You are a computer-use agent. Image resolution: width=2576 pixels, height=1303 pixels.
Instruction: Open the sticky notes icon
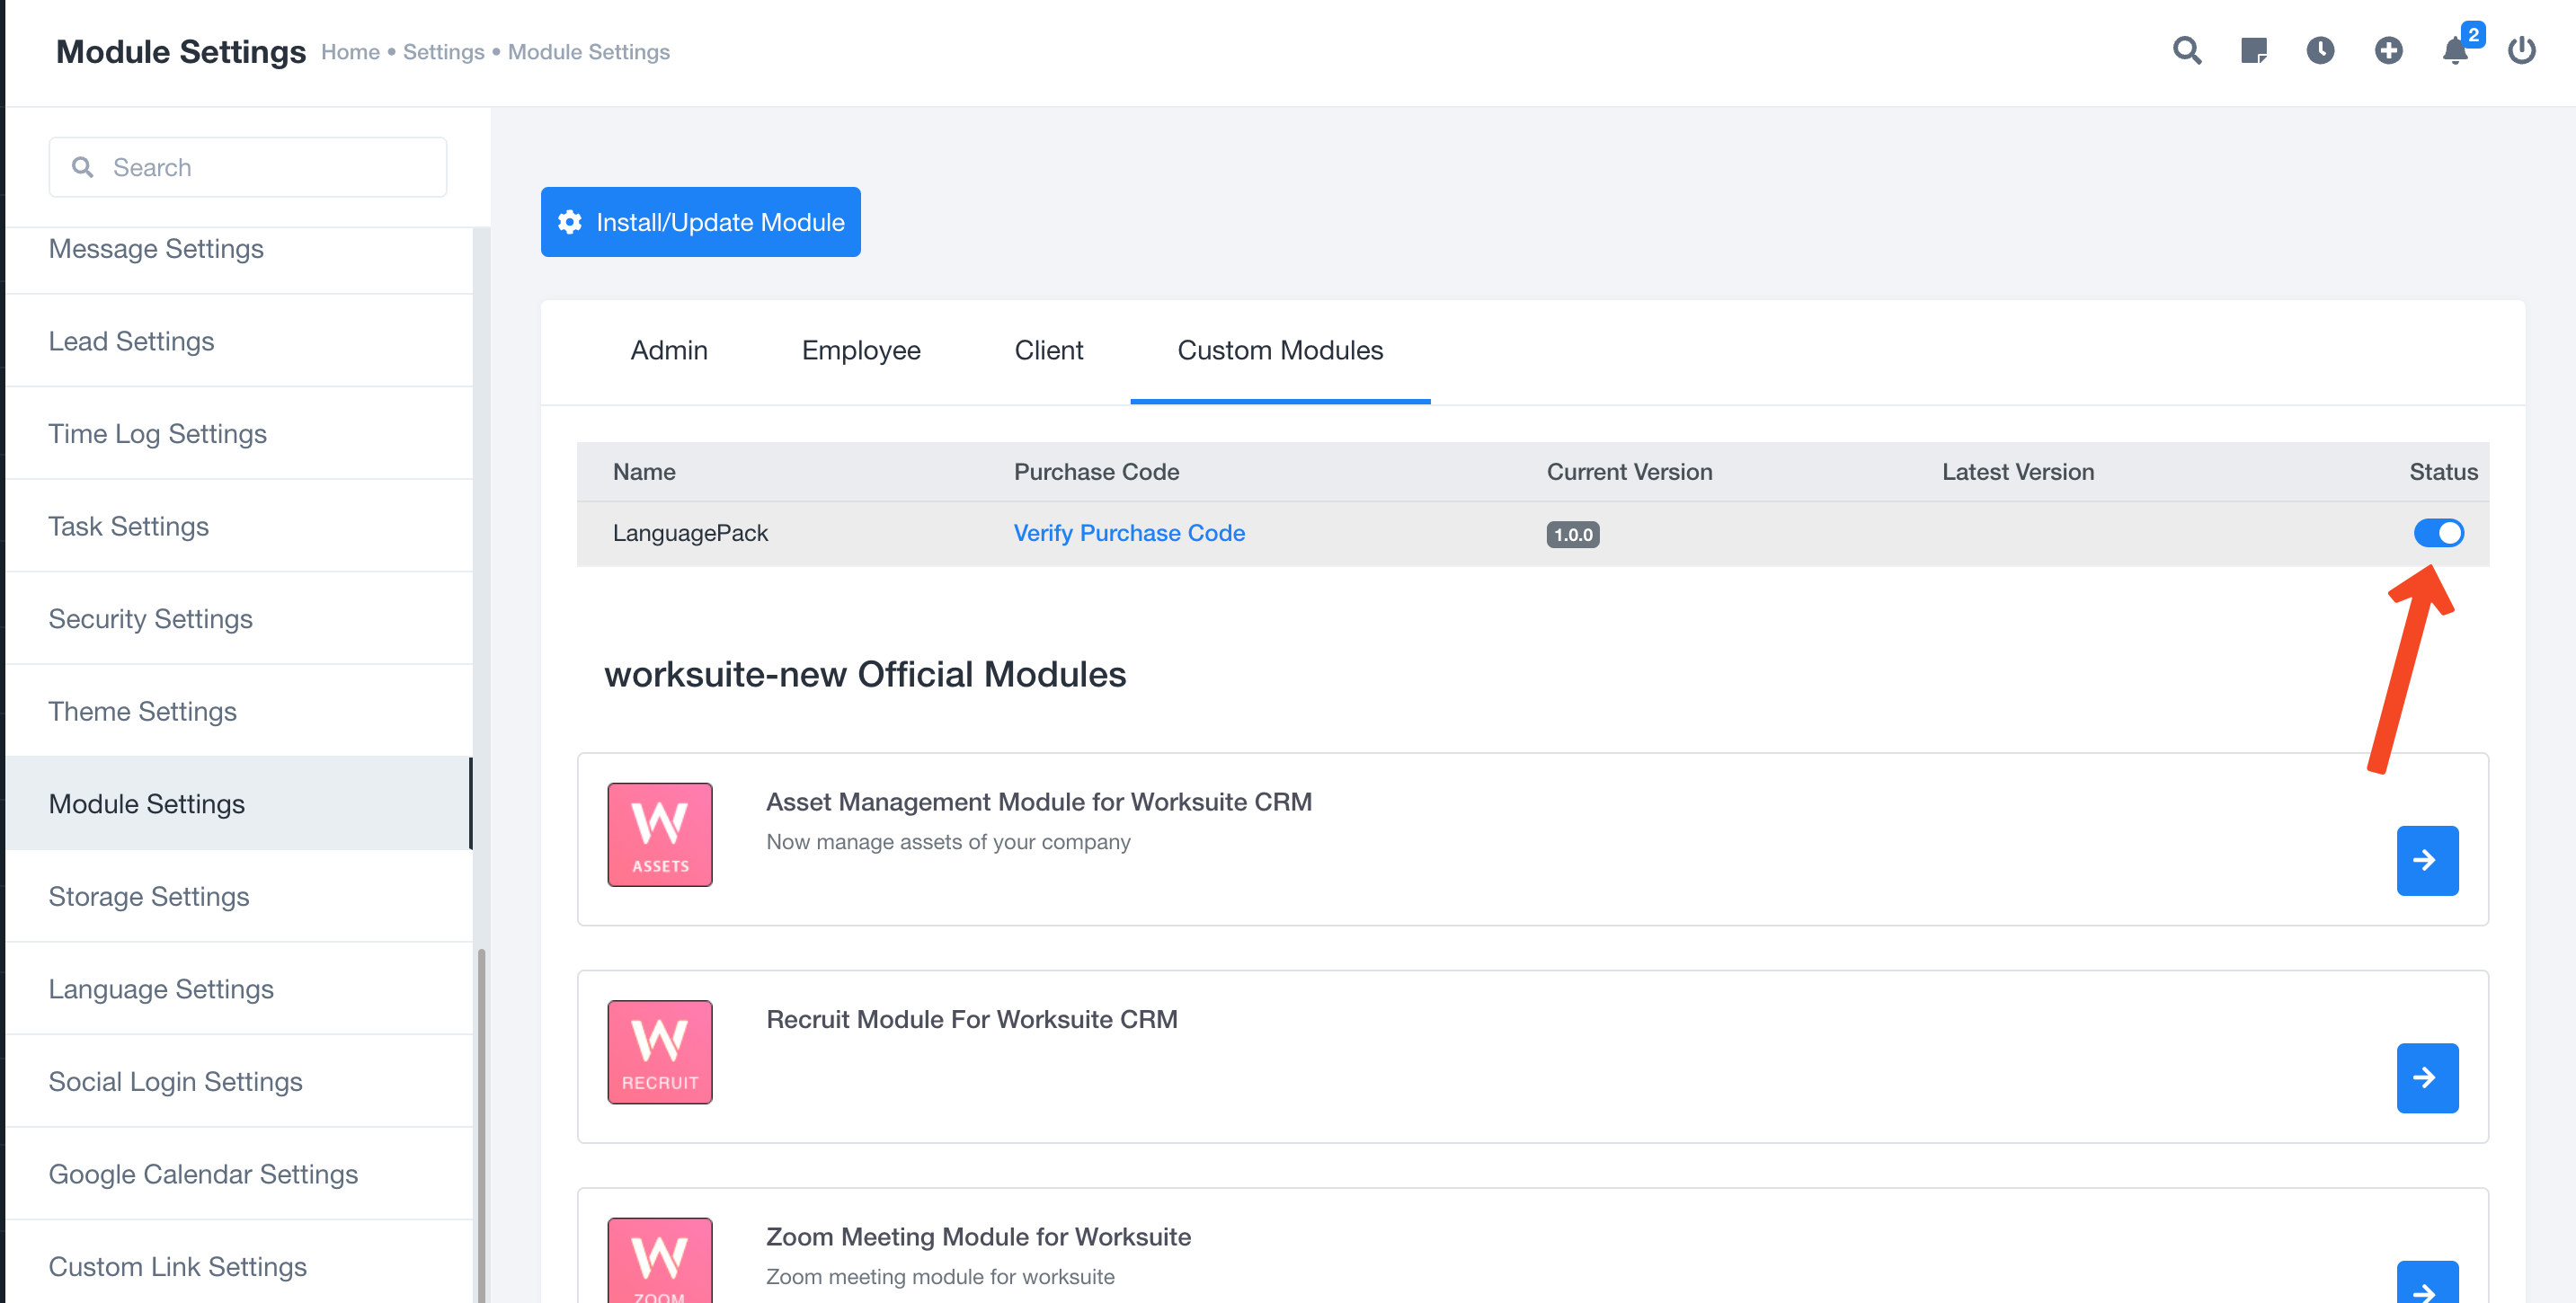[x=2253, y=51]
